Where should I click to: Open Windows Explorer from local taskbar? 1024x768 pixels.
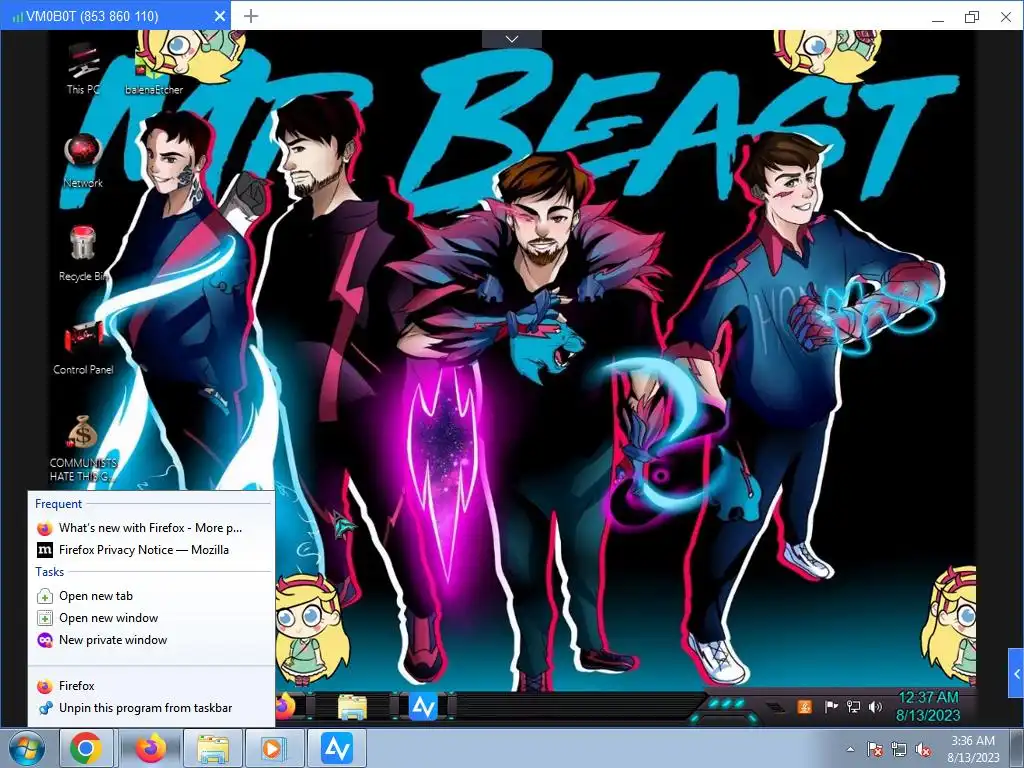click(213, 748)
